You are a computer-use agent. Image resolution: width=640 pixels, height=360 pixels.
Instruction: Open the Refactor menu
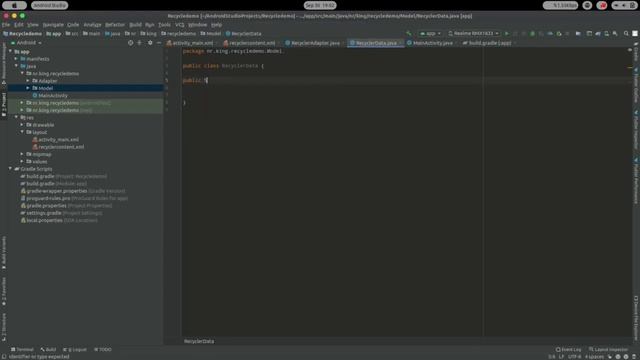(115, 24)
